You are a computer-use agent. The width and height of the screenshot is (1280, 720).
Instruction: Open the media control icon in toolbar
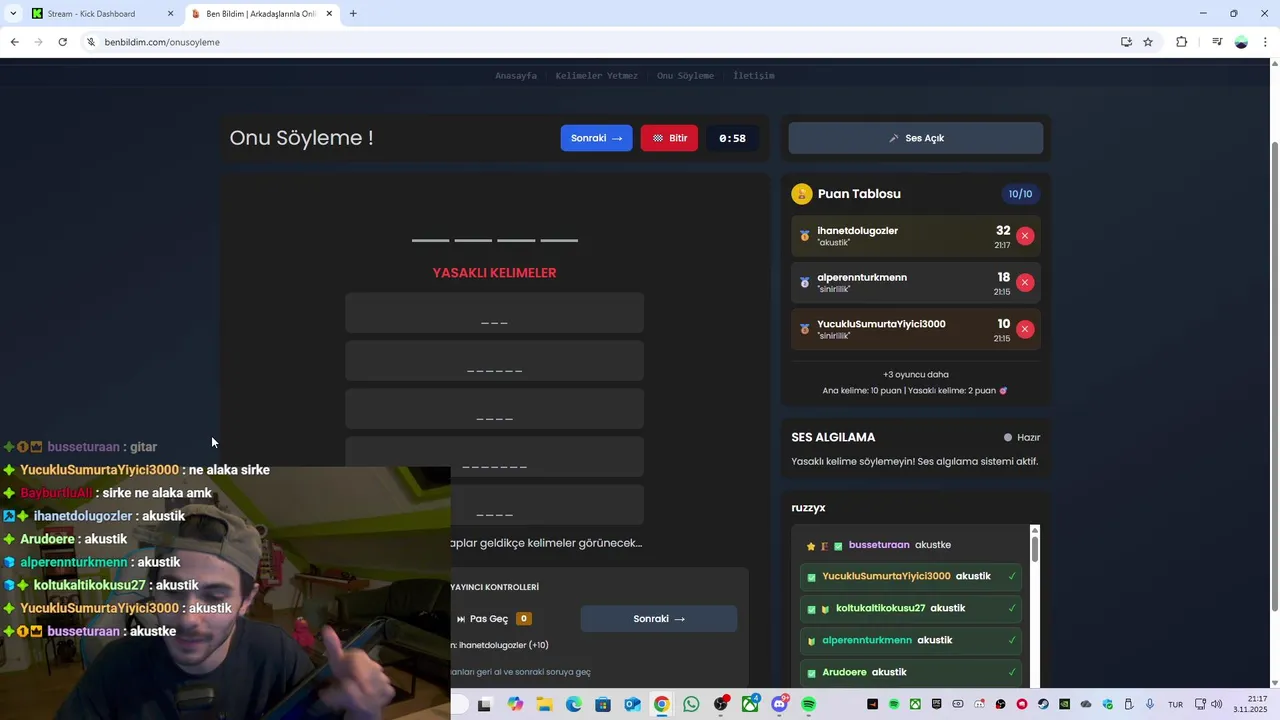pyautogui.click(x=1217, y=42)
